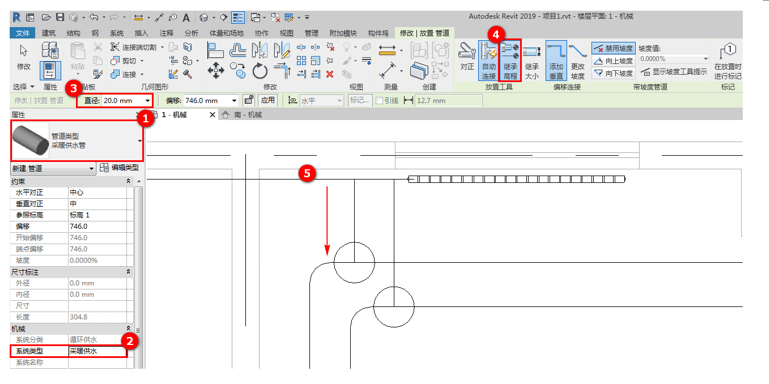Toggle the 属性 properties palette button

pyautogui.click(x=50, y=70)
